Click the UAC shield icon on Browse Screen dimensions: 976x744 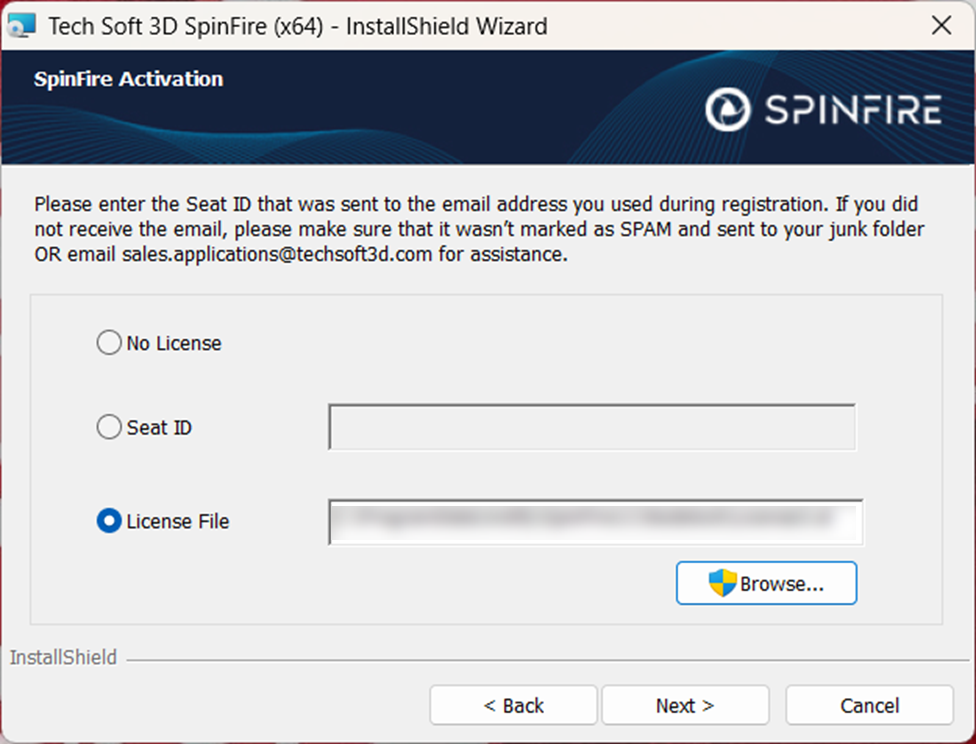click(x=722, y=584)
